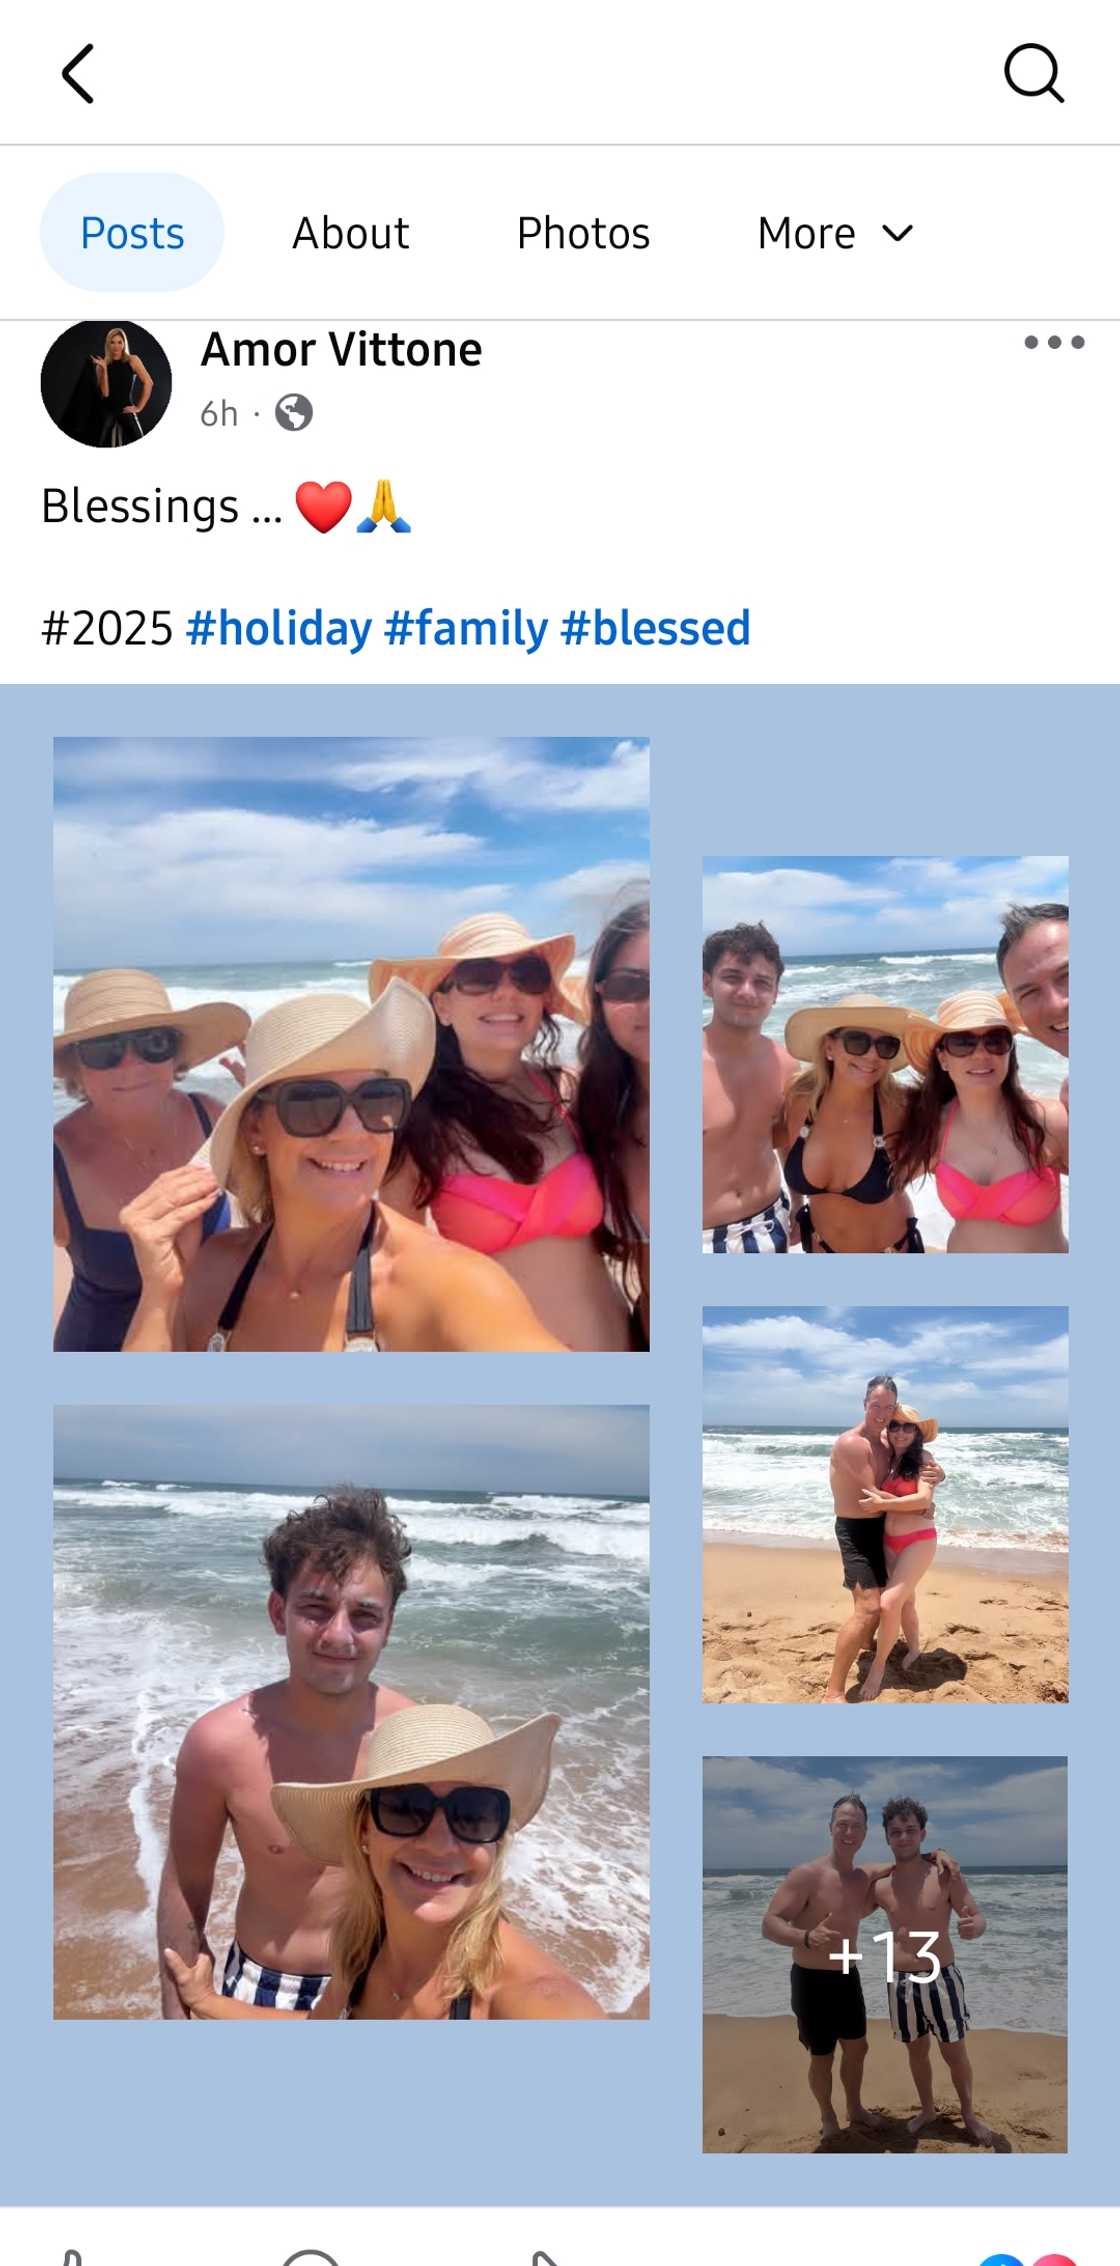The height and width of the screenshot is (2266, 1120).
Task: Expand the More dropdown menu
Action: pos(835,233)
